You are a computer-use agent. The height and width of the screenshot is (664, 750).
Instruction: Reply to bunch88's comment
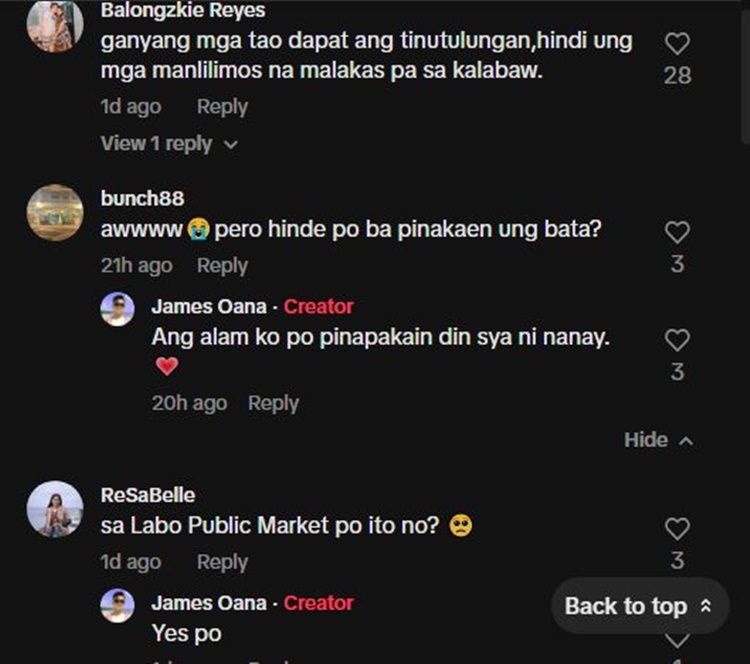[x=222, y=266]
